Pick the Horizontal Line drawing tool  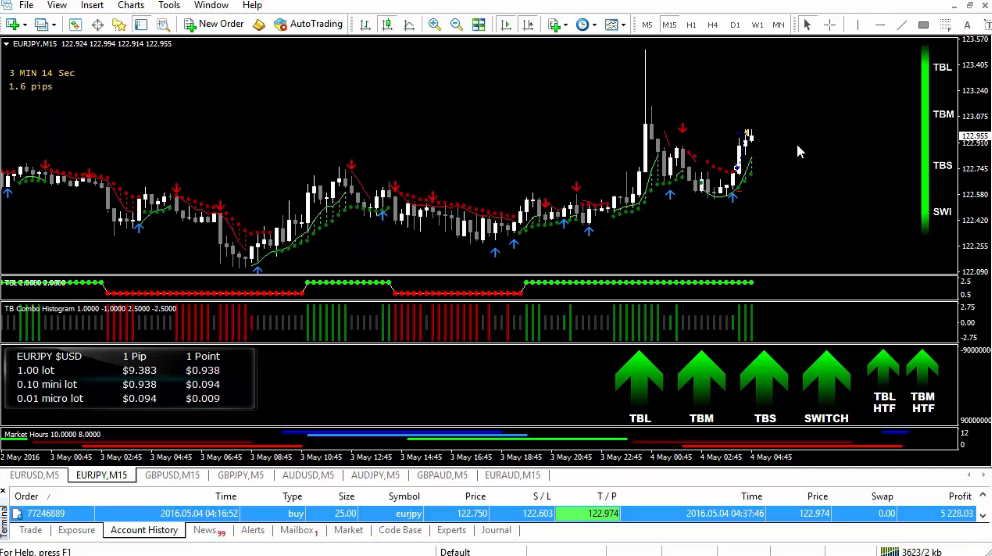(x=879, y=25)
